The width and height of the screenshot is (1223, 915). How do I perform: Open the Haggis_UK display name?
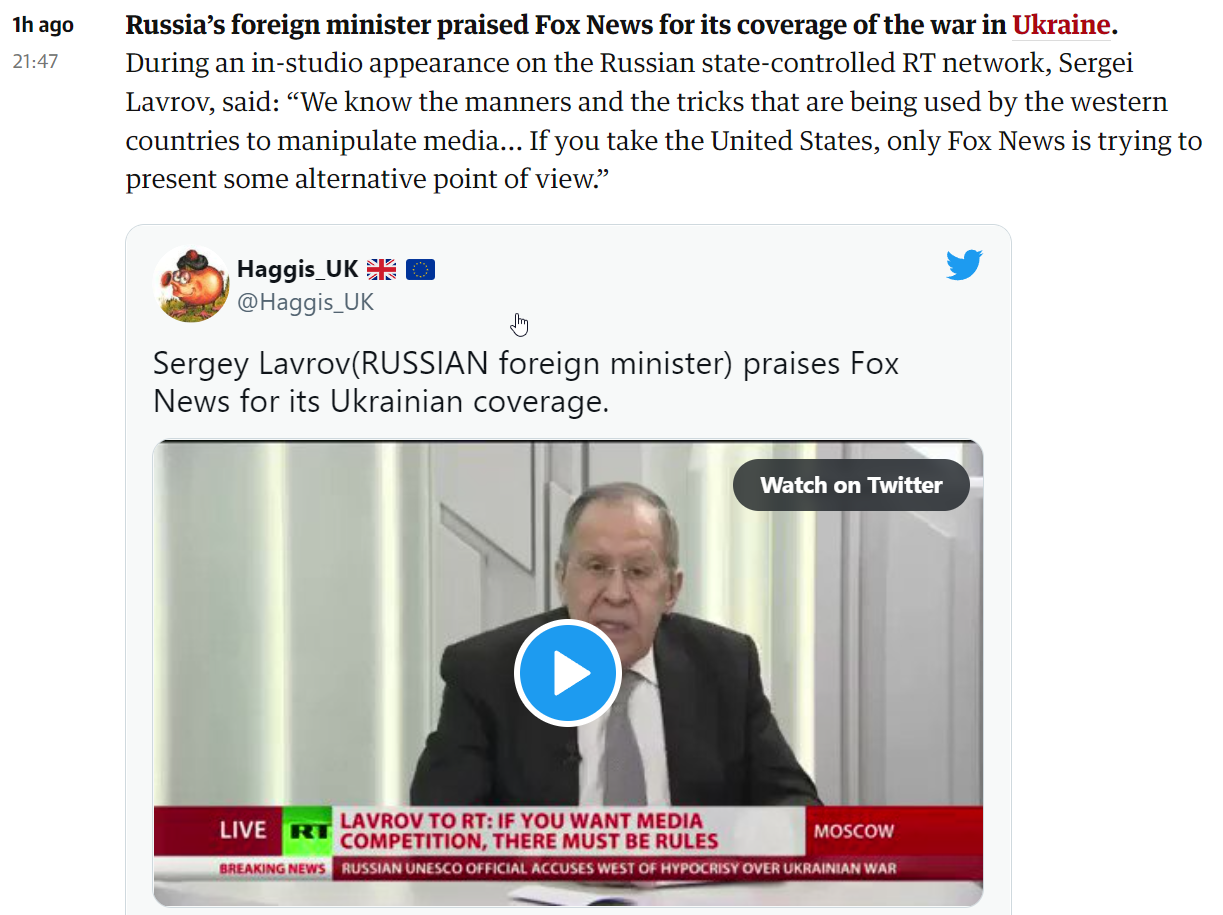point(297,269)
